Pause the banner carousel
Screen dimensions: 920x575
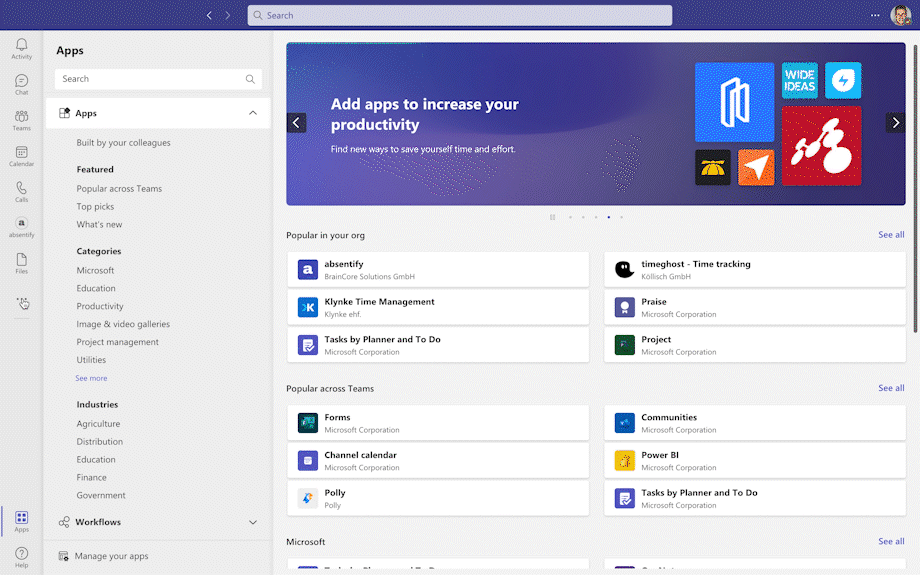point(552,217)
